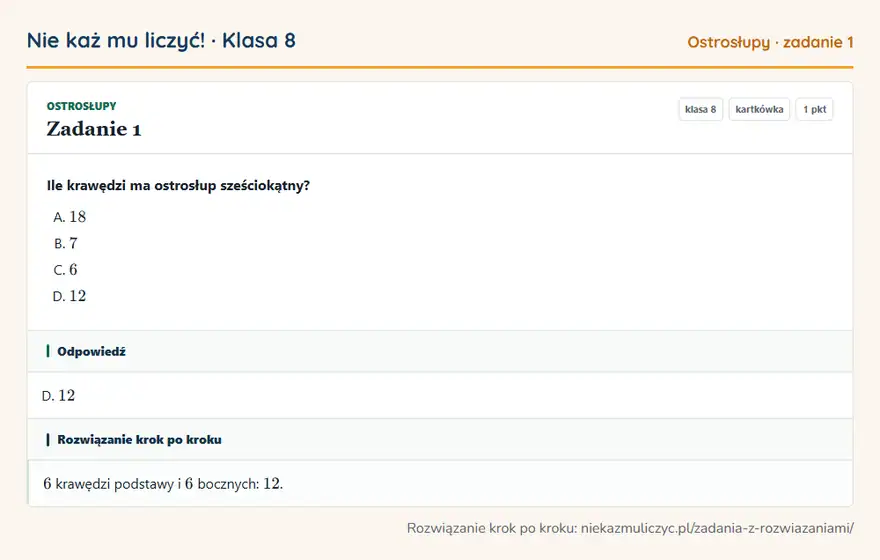Click the 'Ostrosłupy · zadanie 1' header label

pyautogui.click(x=770, y=43)
